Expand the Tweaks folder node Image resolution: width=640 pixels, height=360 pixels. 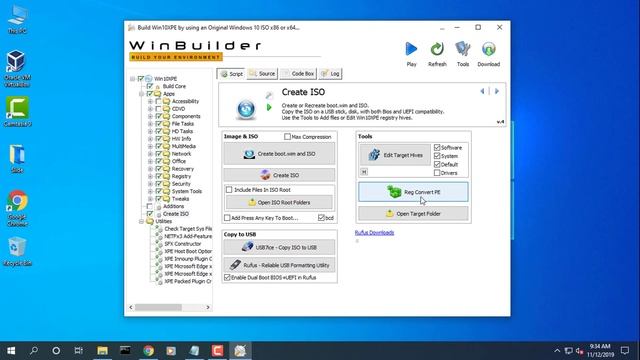150,199
